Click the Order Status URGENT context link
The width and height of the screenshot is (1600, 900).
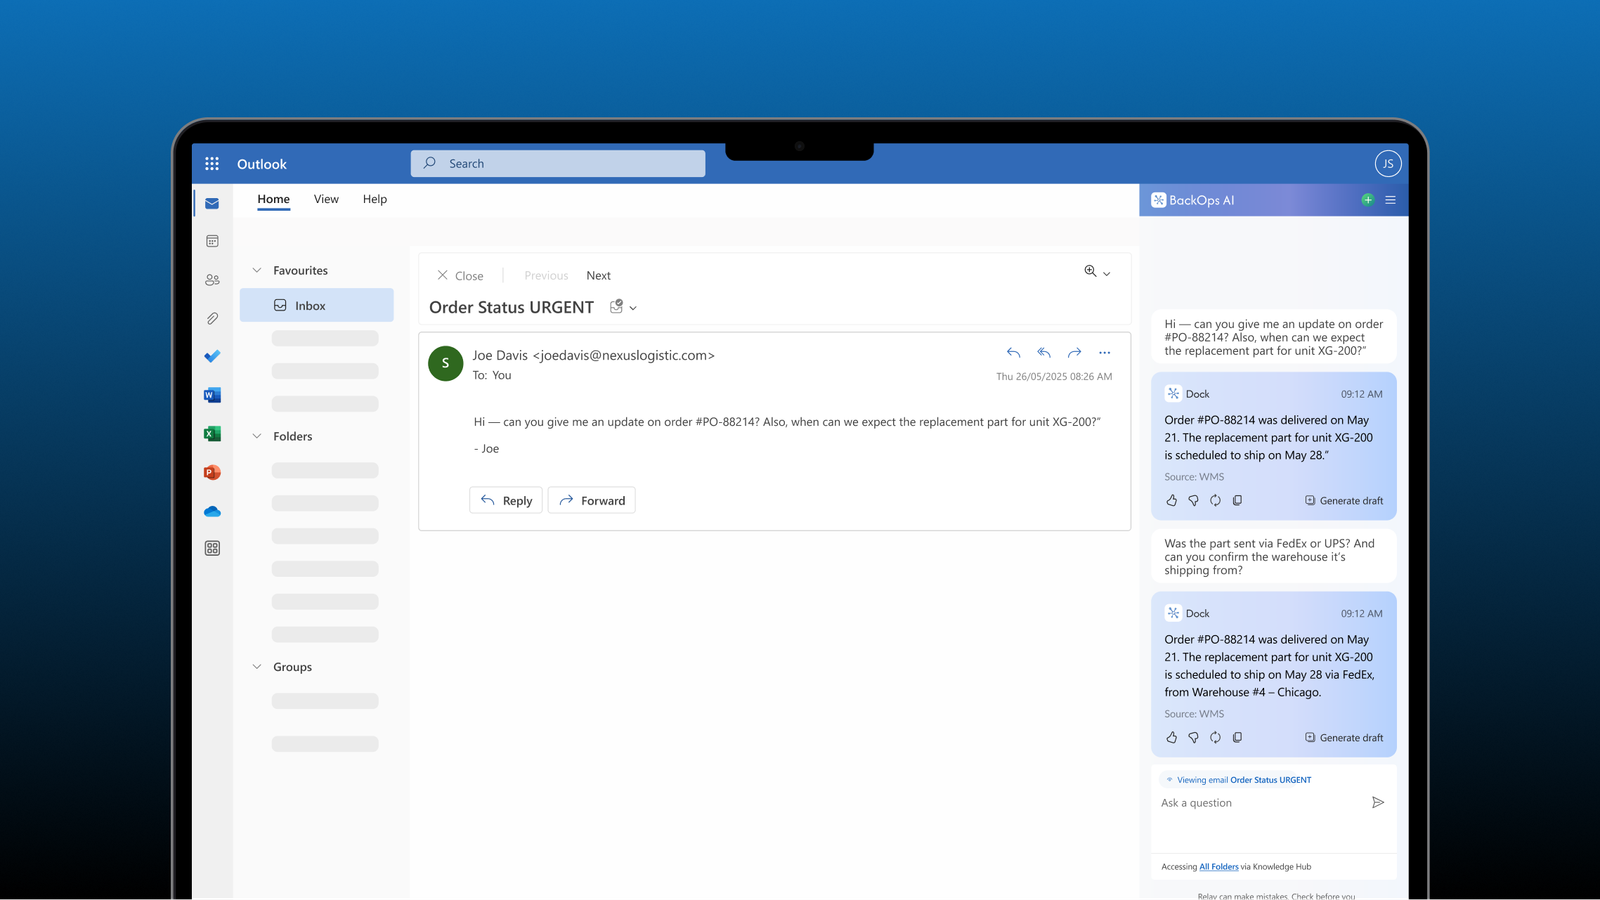click(x=1270, y=780)
